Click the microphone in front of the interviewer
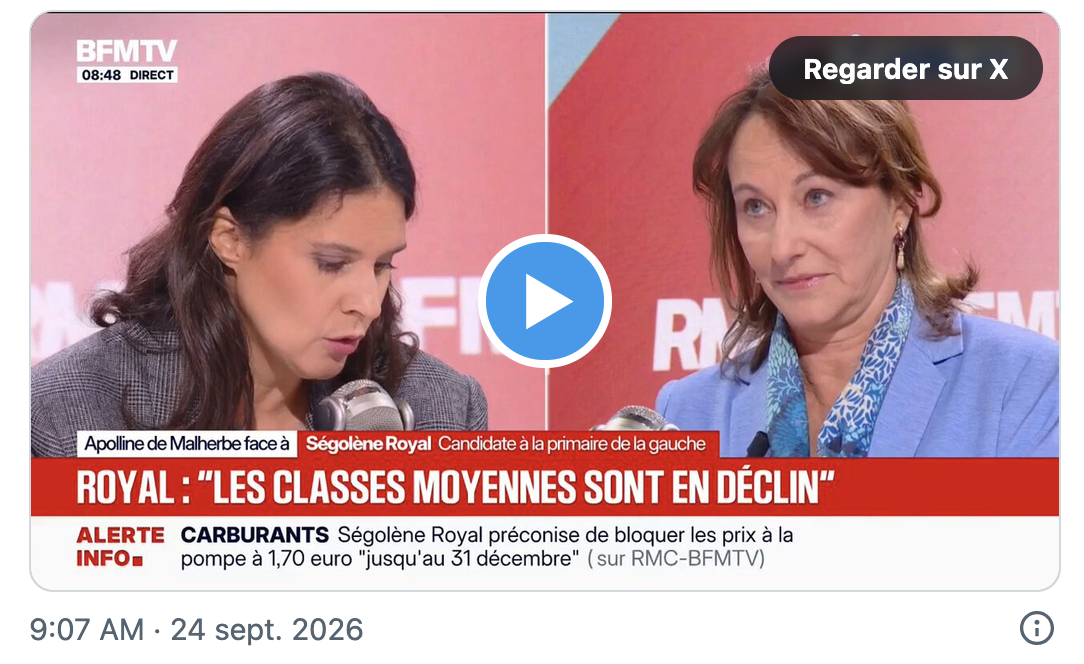 [365, 406]
